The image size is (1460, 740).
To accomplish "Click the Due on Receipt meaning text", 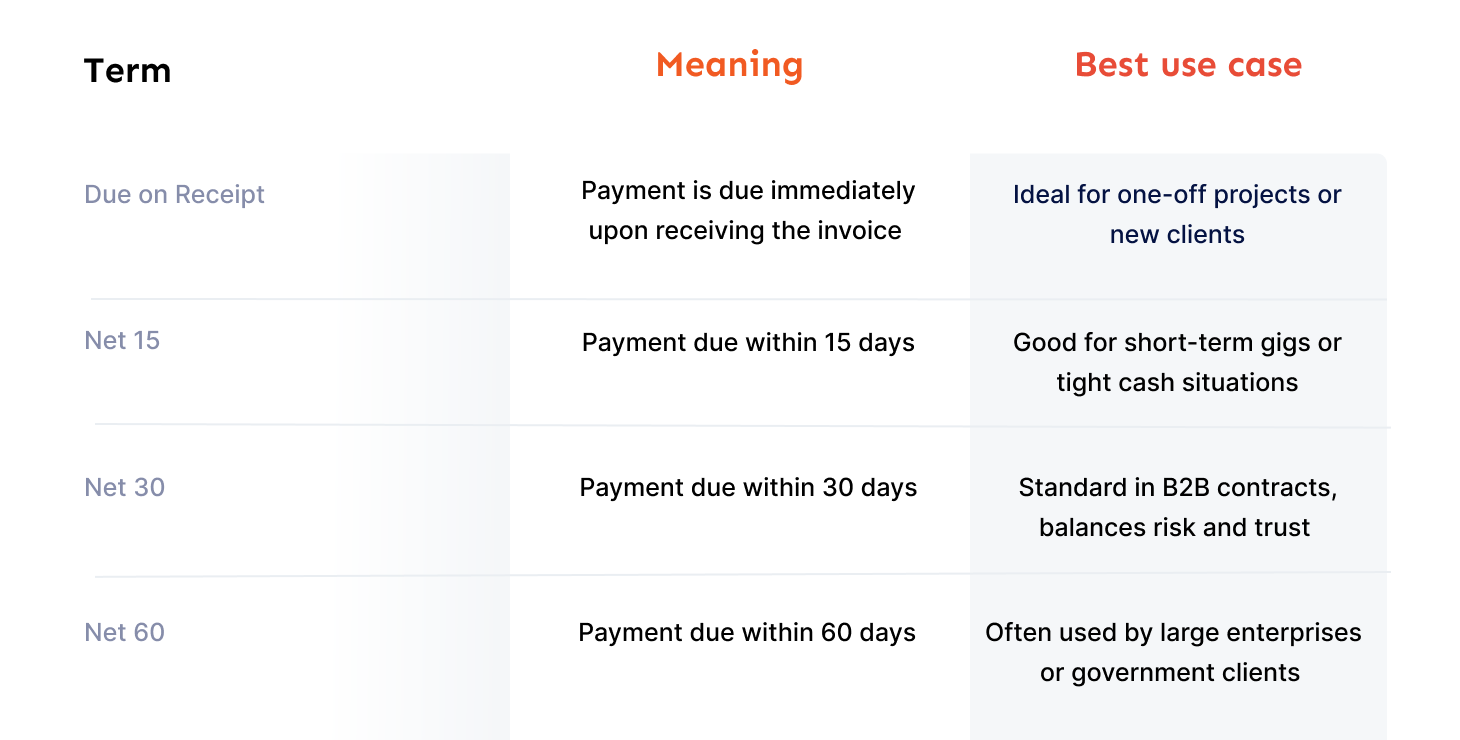I will 748,190.
